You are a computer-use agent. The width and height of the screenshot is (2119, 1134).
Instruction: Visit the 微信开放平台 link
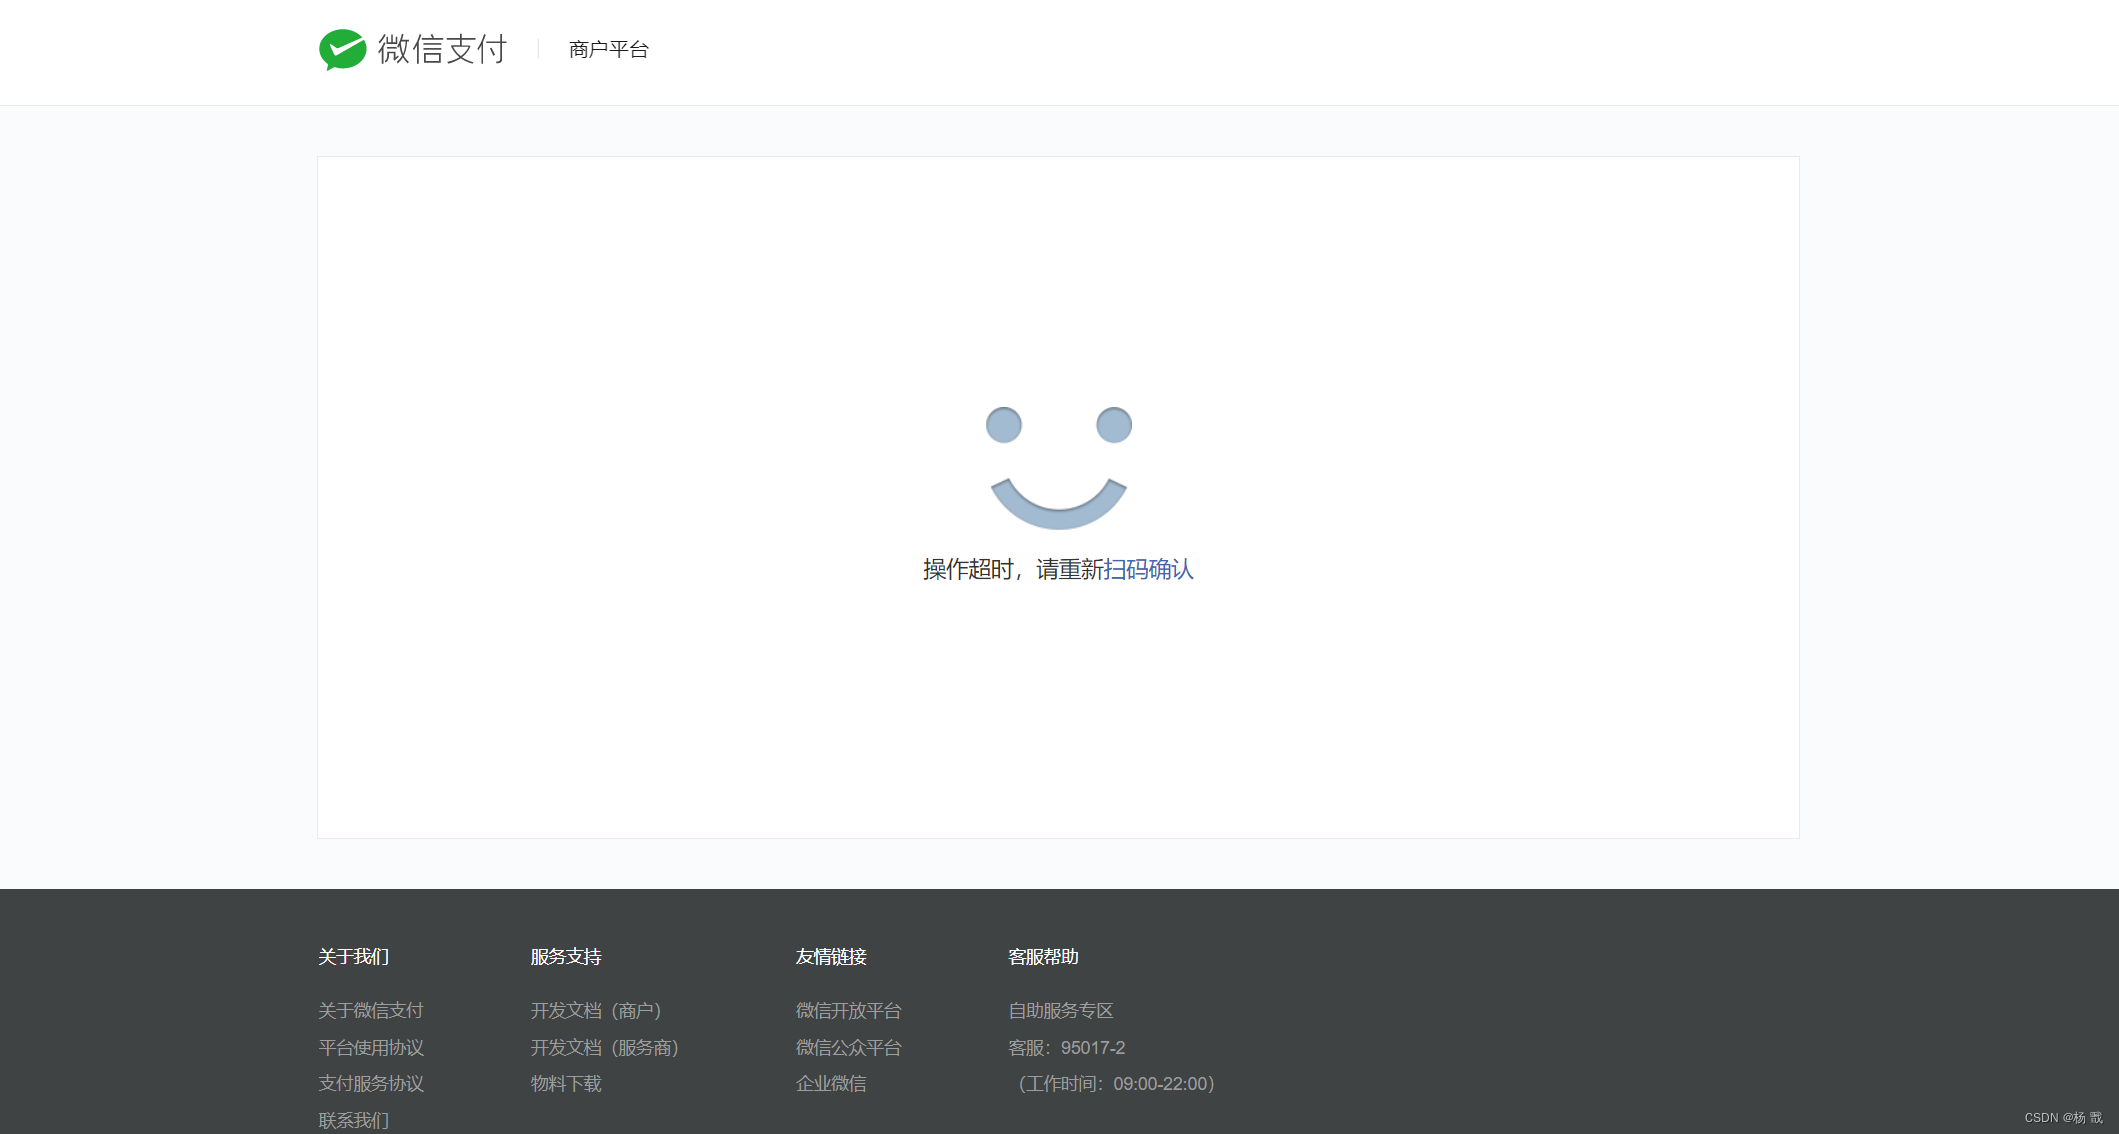848,1010
